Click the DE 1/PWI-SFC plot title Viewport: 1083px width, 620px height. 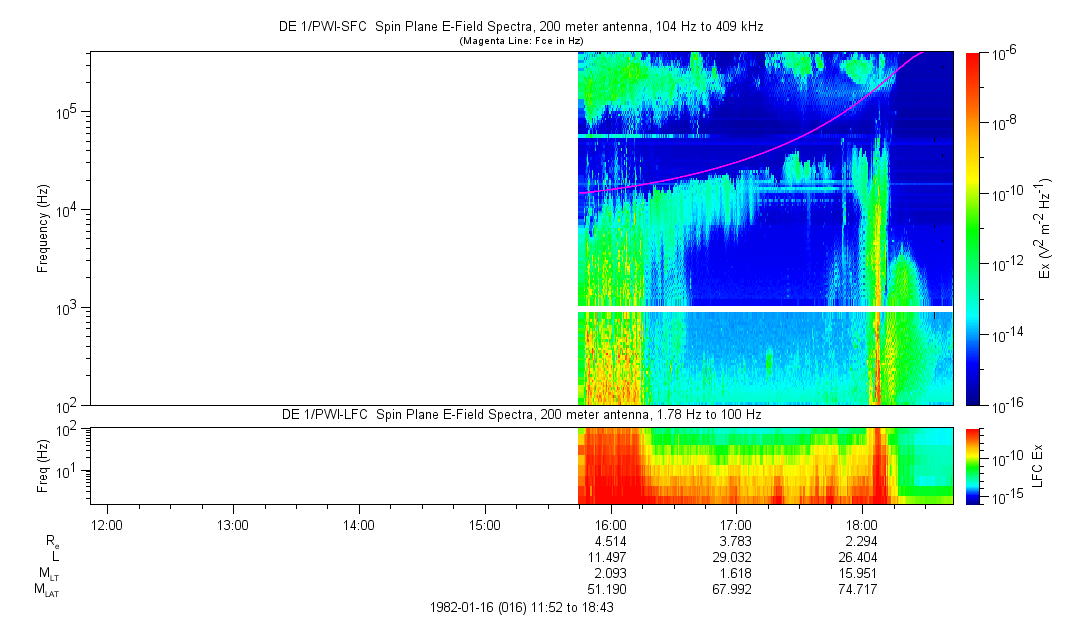tap(520, 27)
